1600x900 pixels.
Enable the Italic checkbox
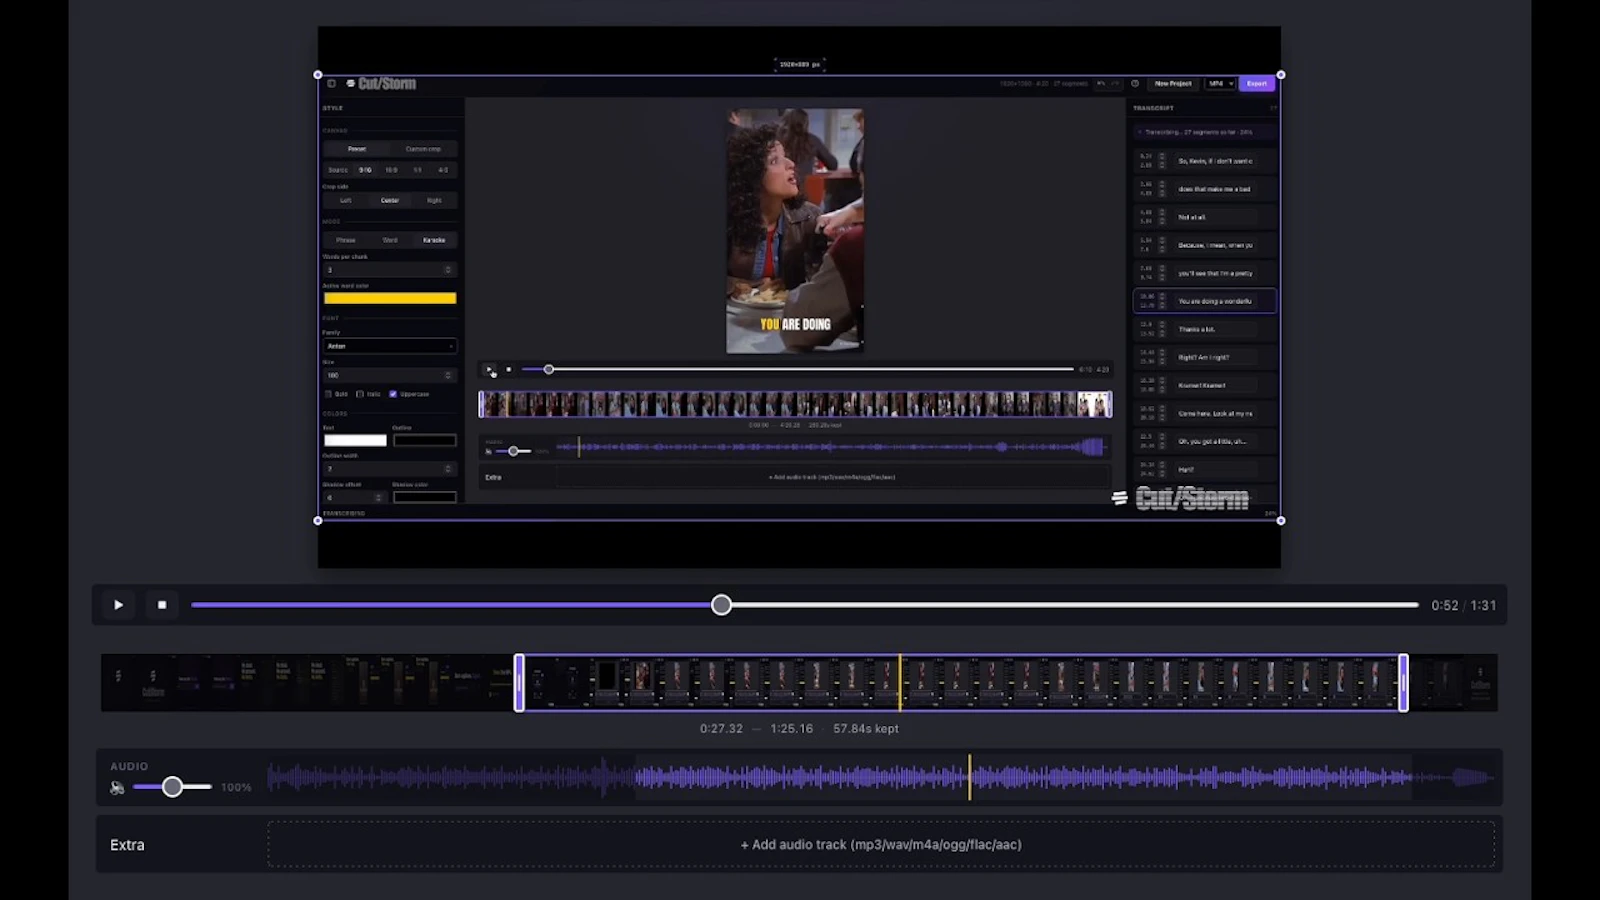point(359,393)
